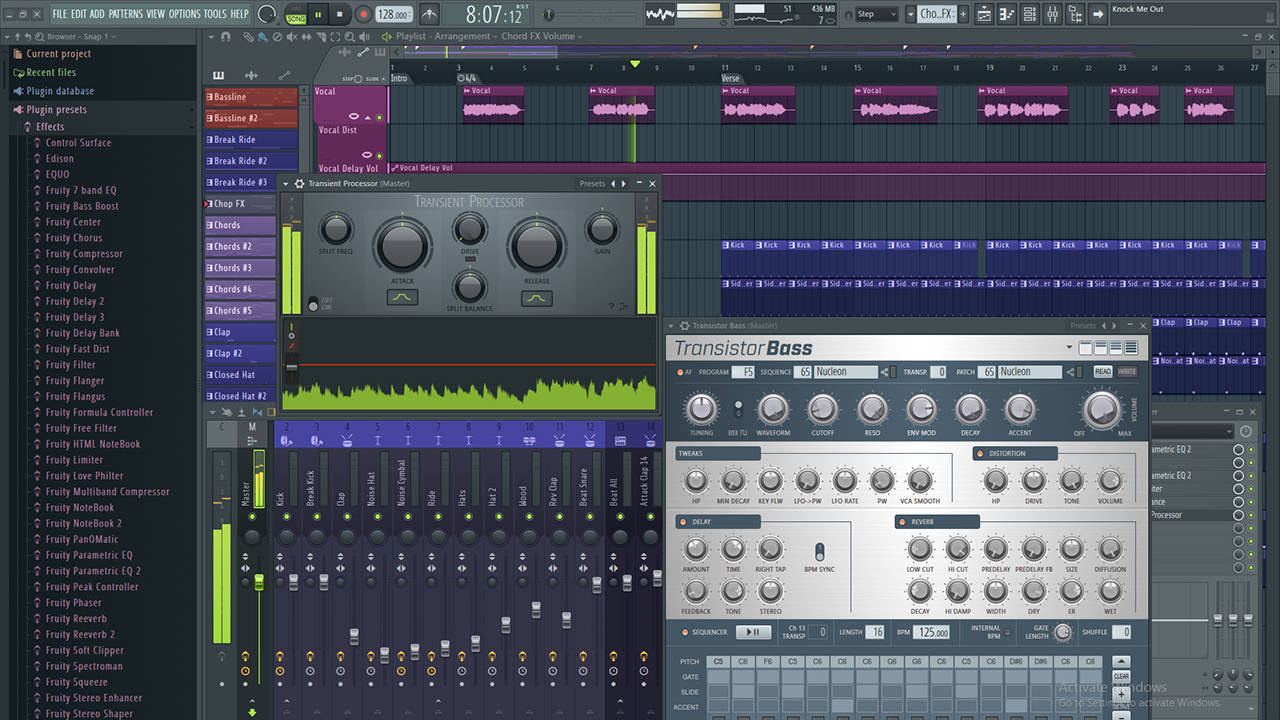The height and width of the screenshot is (720, 1280).
Task: Go to next Transient Processor preset arrow
Action: pyautogui.click(x=624, y=184)
